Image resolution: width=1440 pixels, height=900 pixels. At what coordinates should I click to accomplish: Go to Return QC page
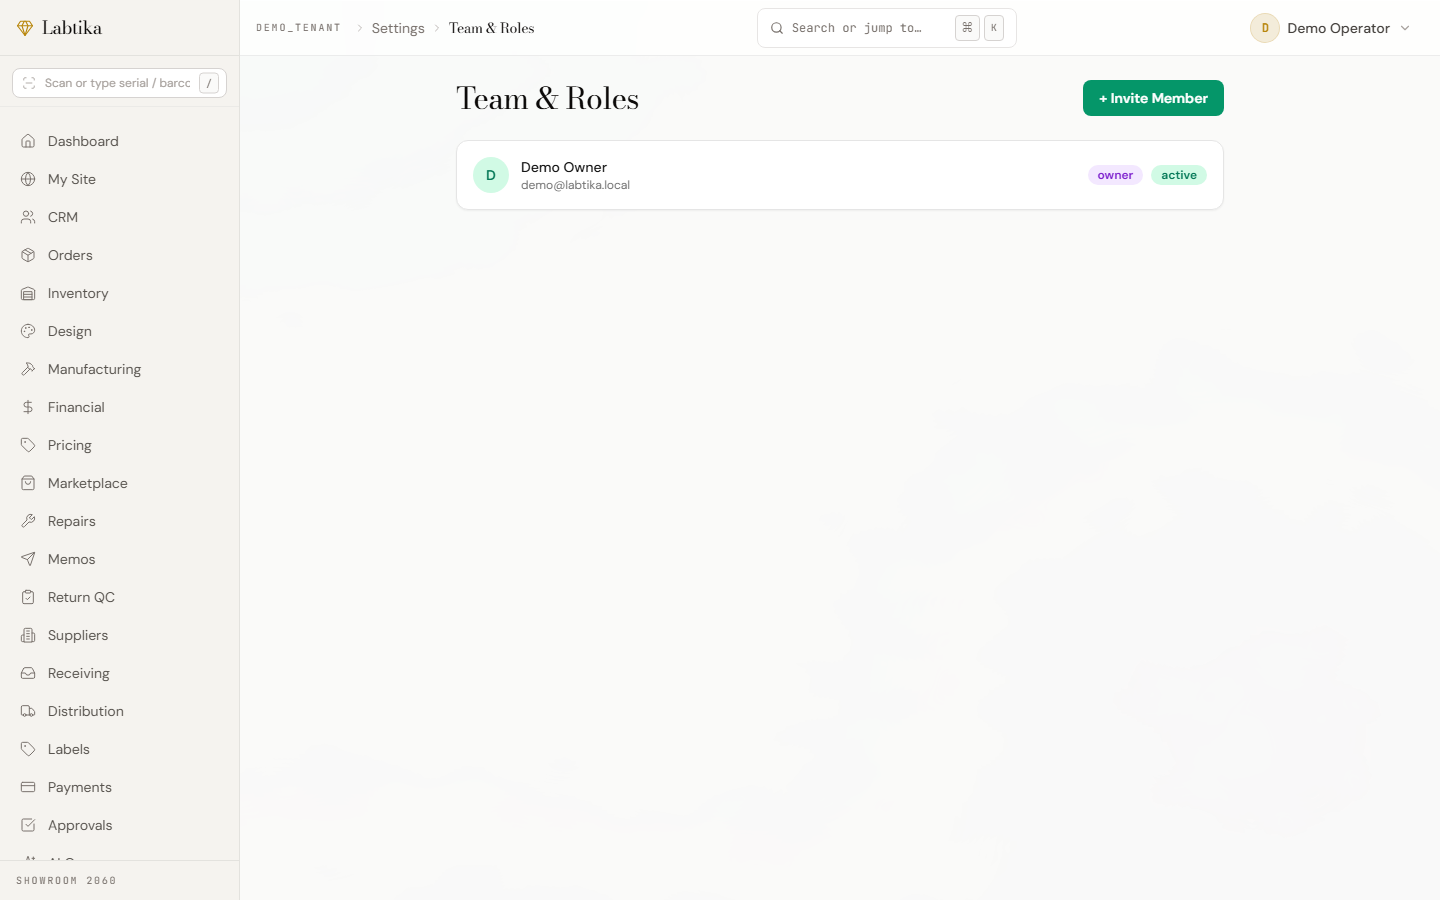(x=120, y=597)
